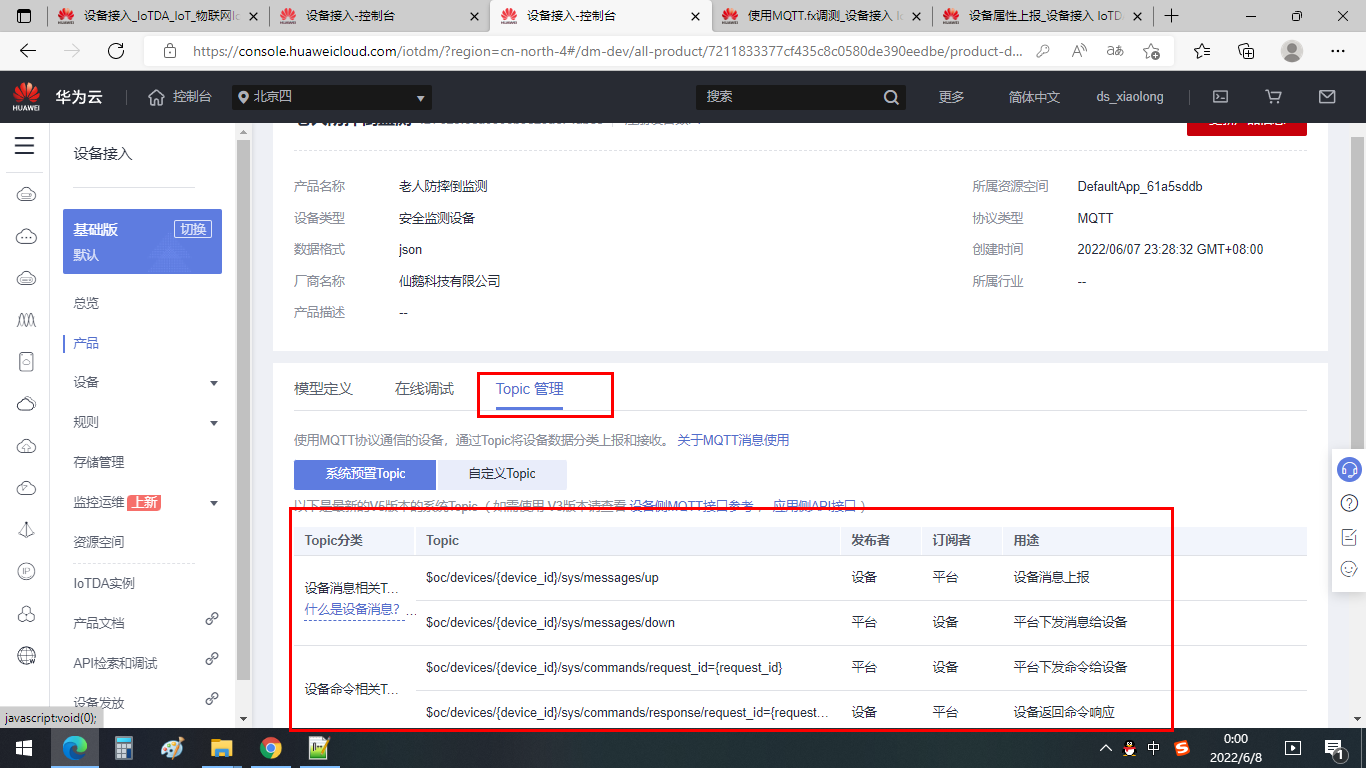
Task: Click the 切换 edition switch button
Action: tap(193, 229)
